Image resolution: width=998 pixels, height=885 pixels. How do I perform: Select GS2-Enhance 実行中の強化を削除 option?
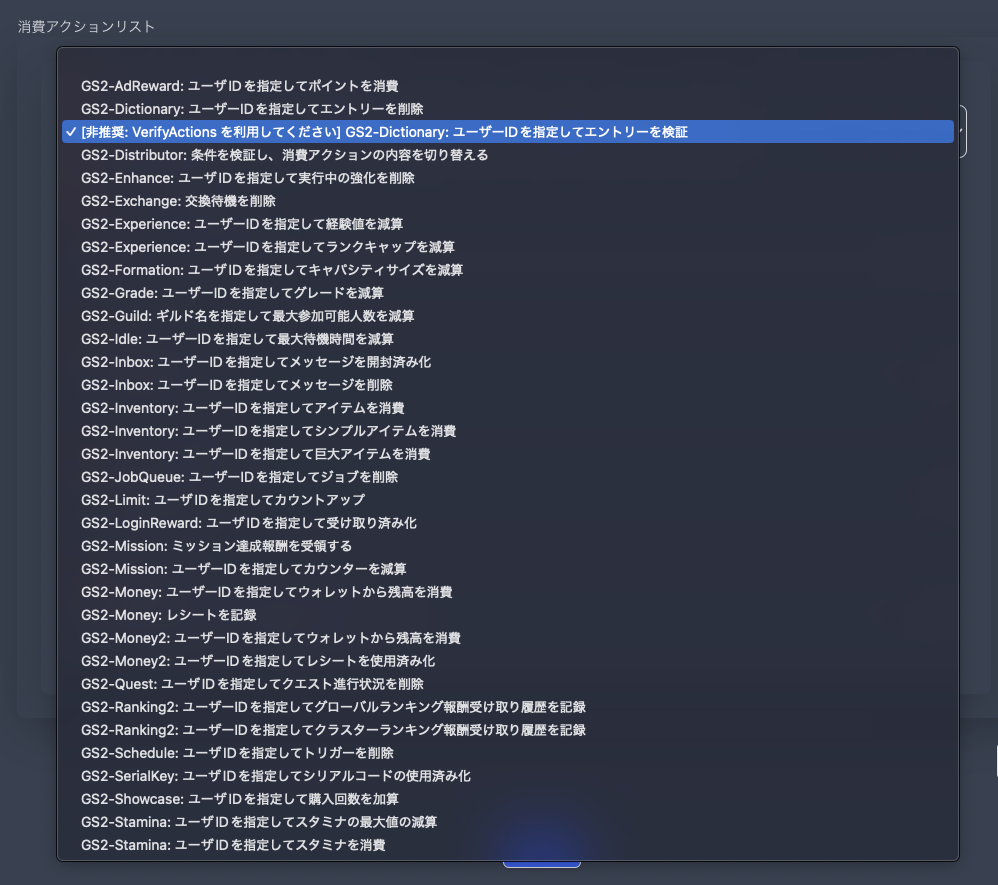507,178
